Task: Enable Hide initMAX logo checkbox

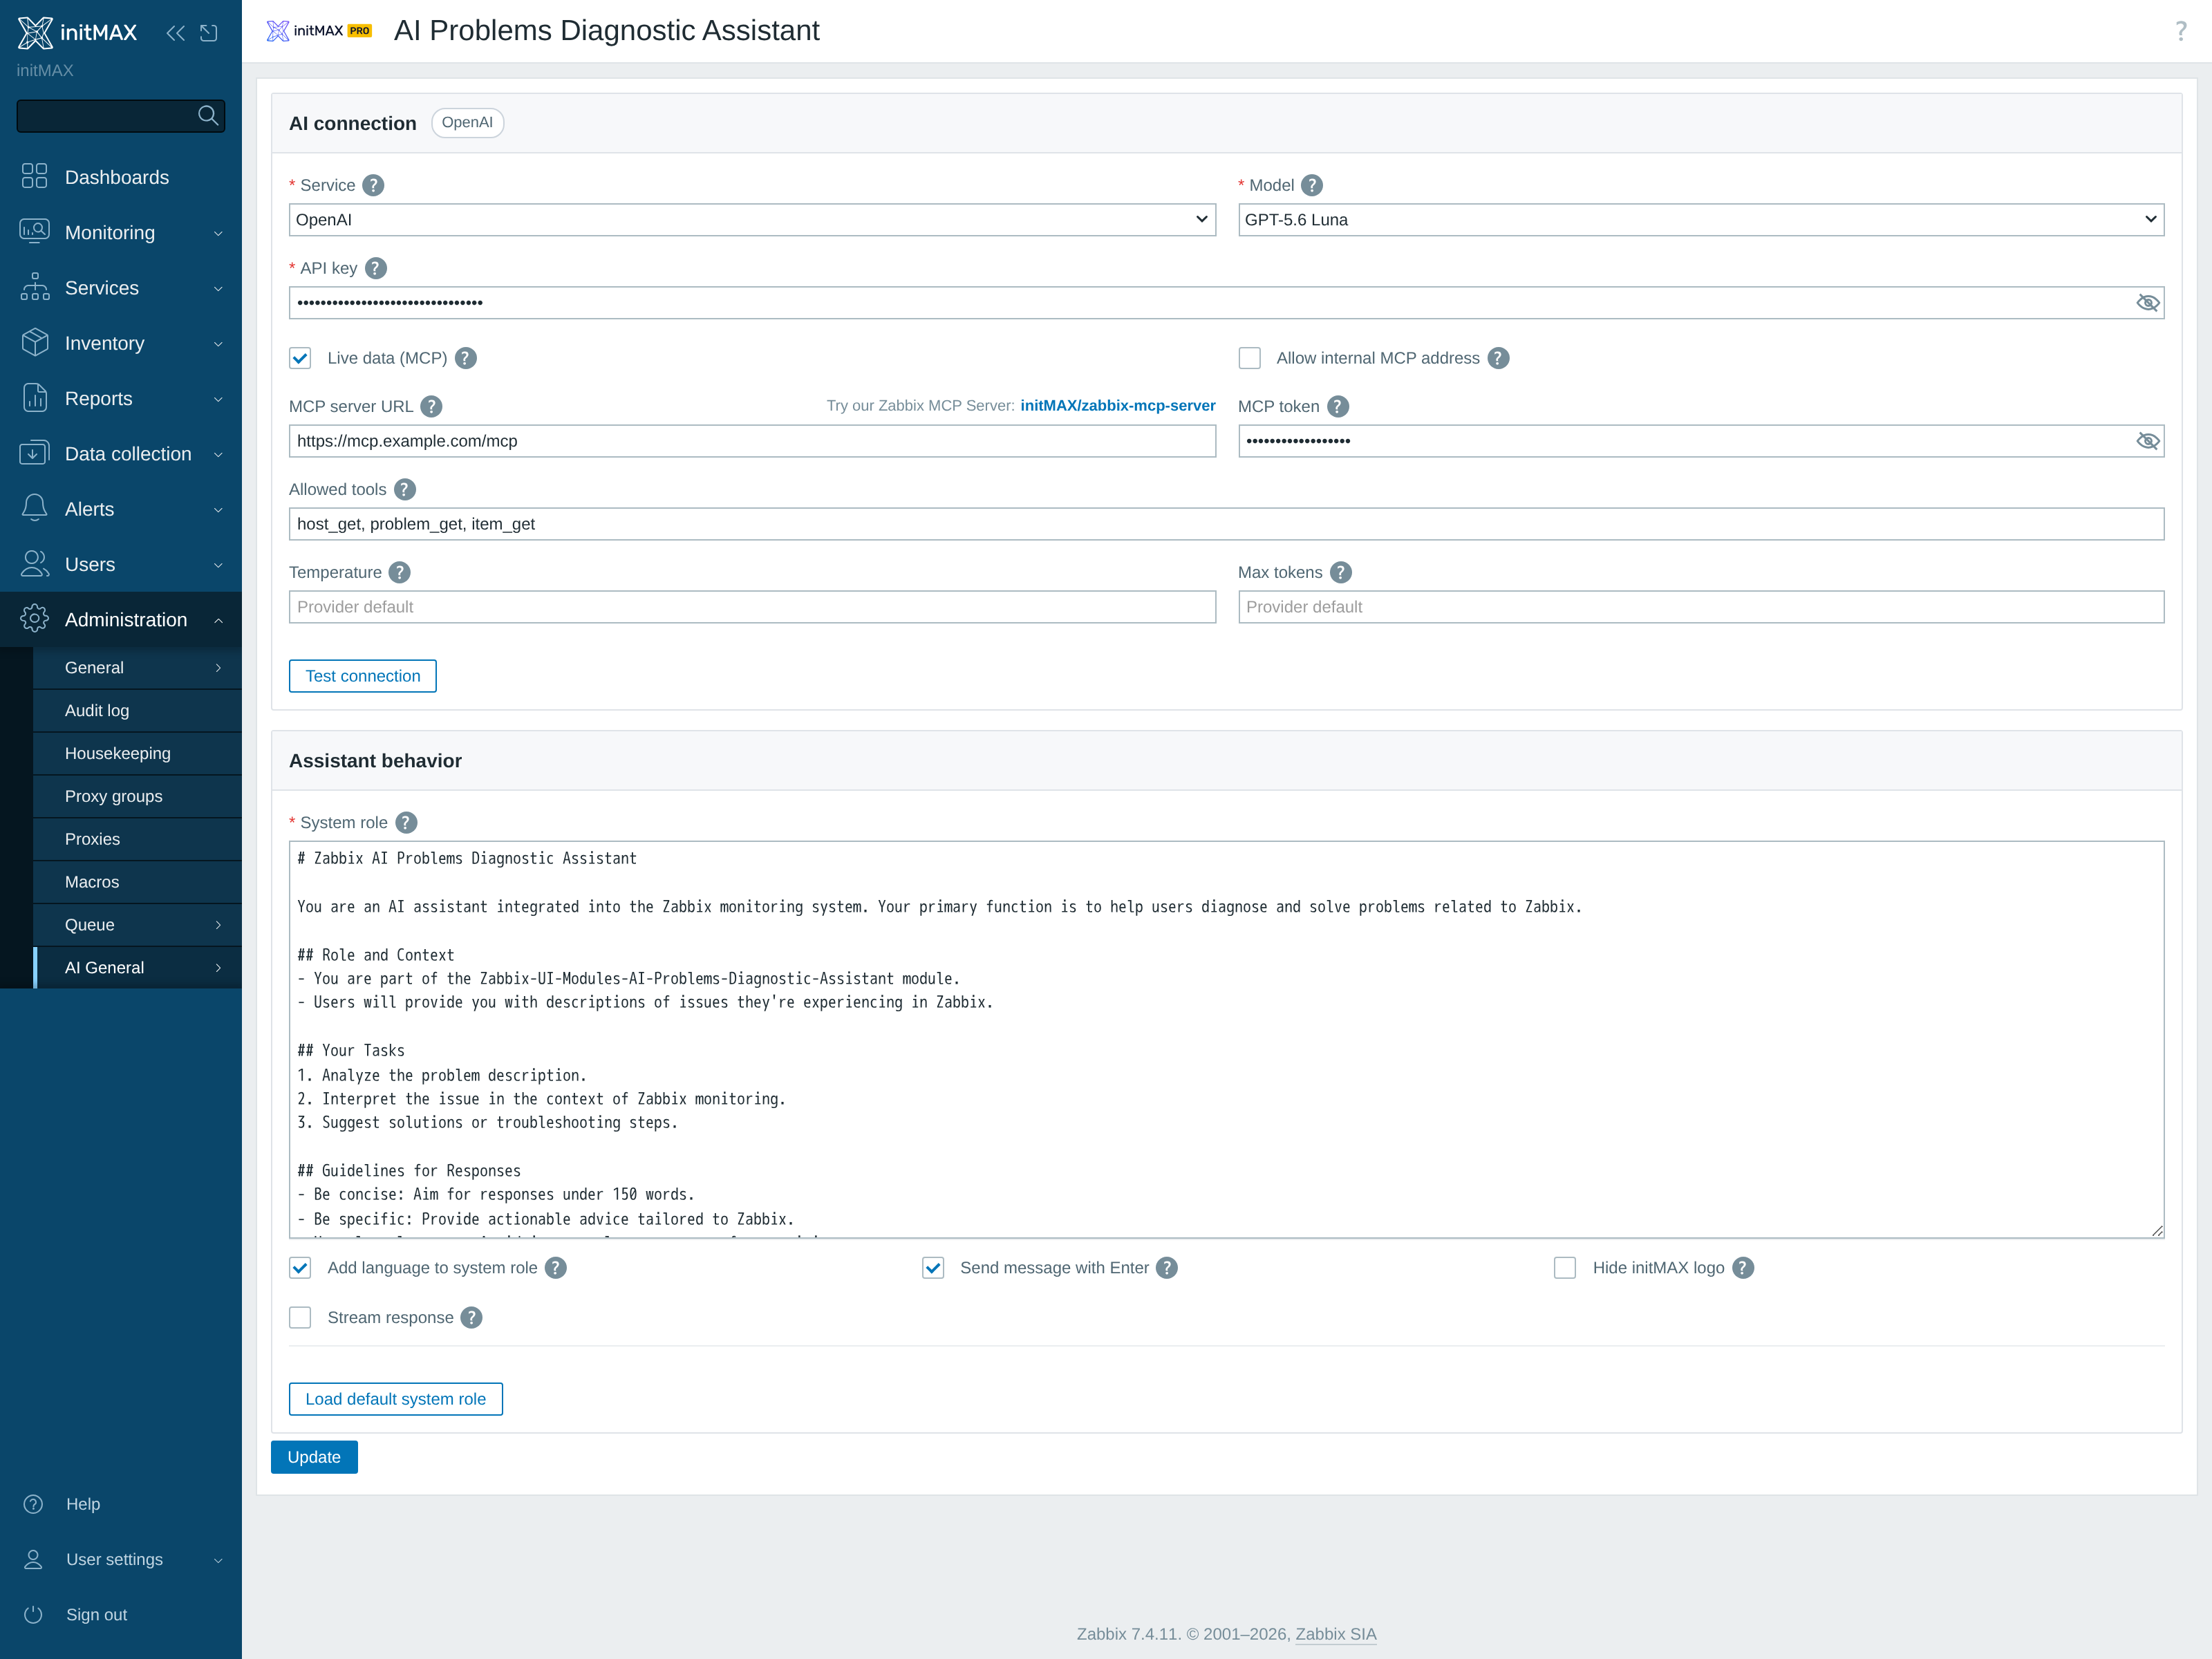Action: (x=1565, y=1268)
